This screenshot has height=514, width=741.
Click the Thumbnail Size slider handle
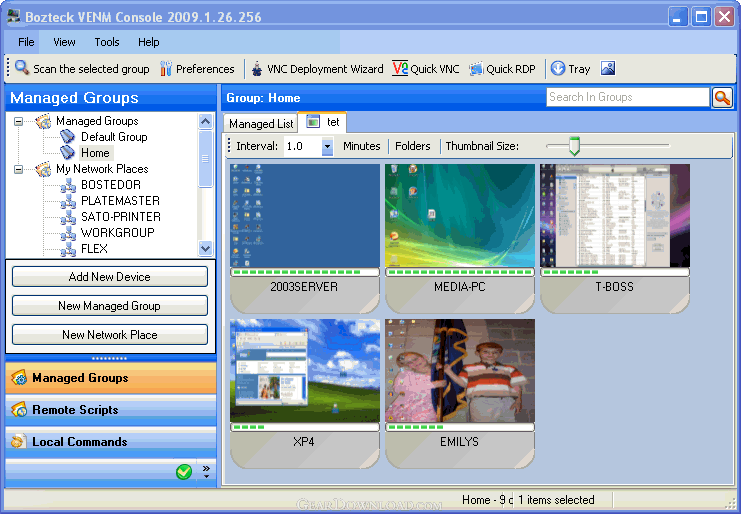(x=574, y=146)
